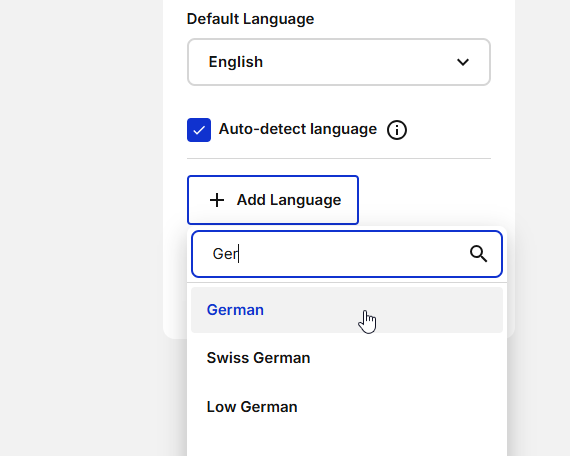
Task: Click the plus icon in Add Language
Action: pyautogui.click(x=217, y=200)
